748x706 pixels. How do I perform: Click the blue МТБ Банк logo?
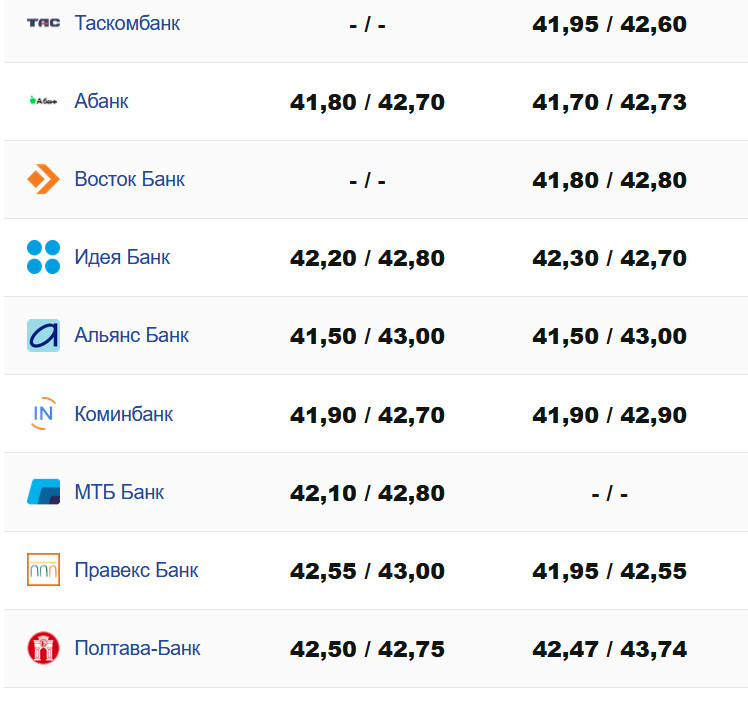[x=43, y=492]
